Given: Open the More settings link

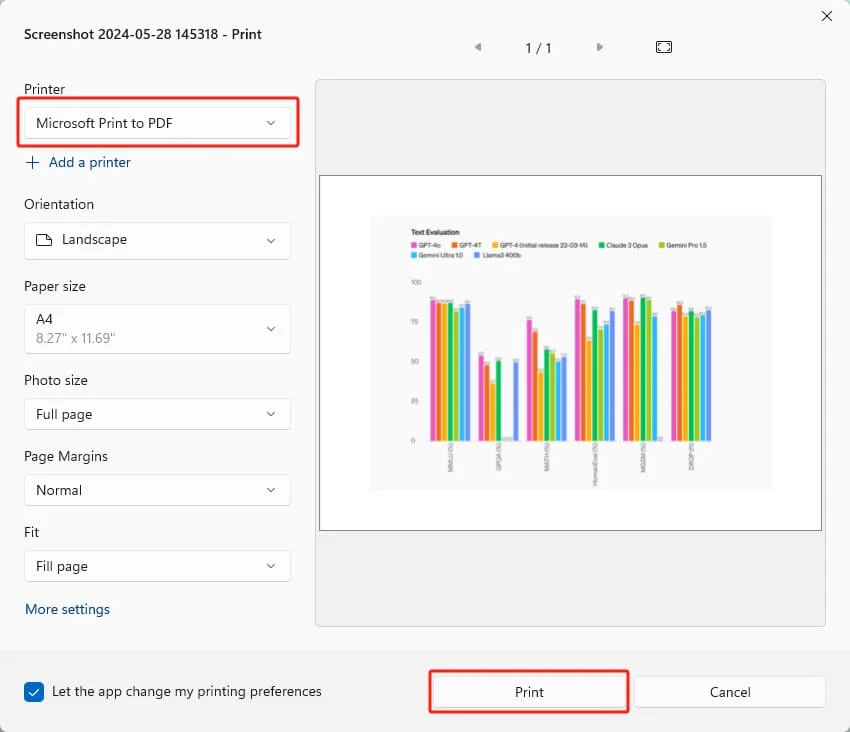Looking at the screenshot, I should 68,609.
